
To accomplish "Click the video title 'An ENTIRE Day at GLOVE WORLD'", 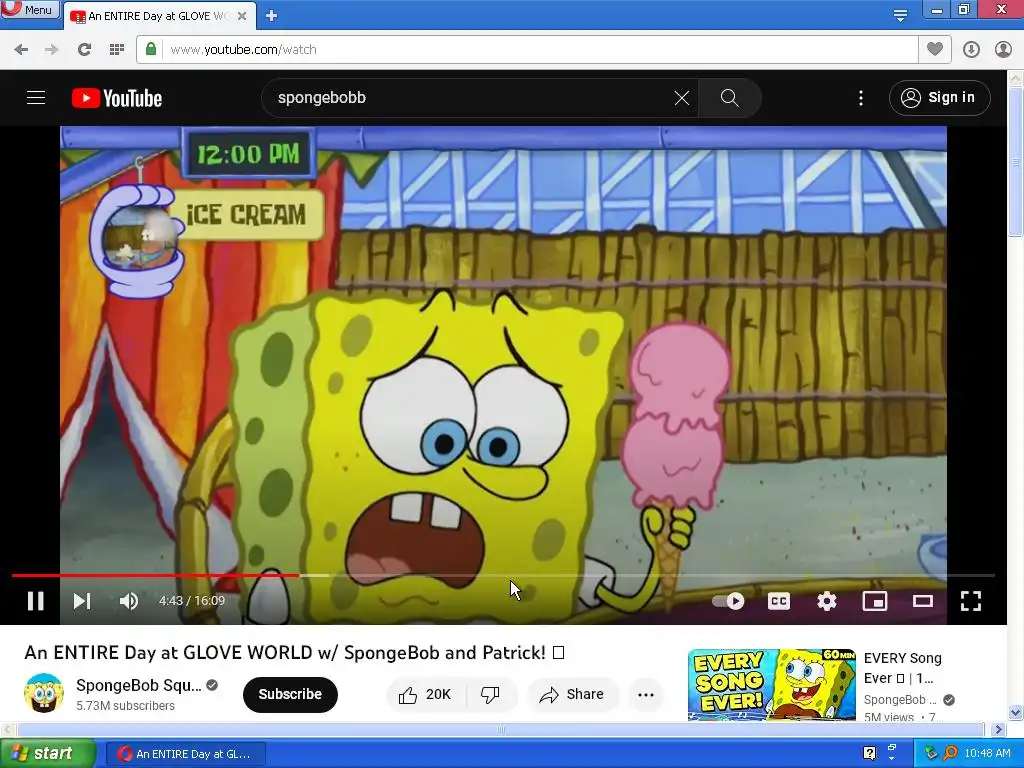I will (294, 653).
